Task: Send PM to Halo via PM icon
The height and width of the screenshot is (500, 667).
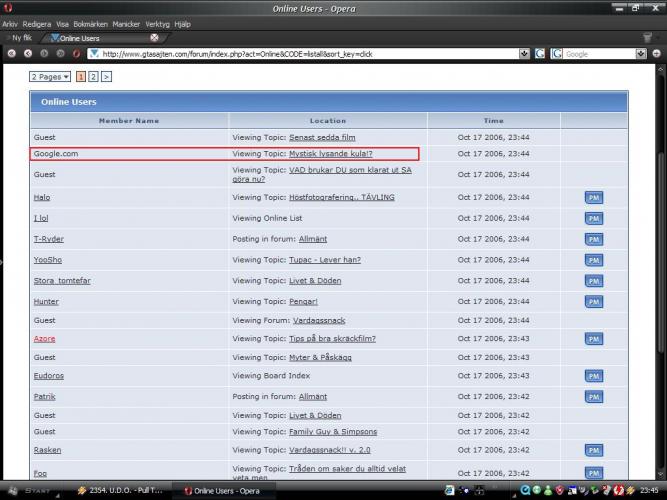Action: click(x=594, y=198)
